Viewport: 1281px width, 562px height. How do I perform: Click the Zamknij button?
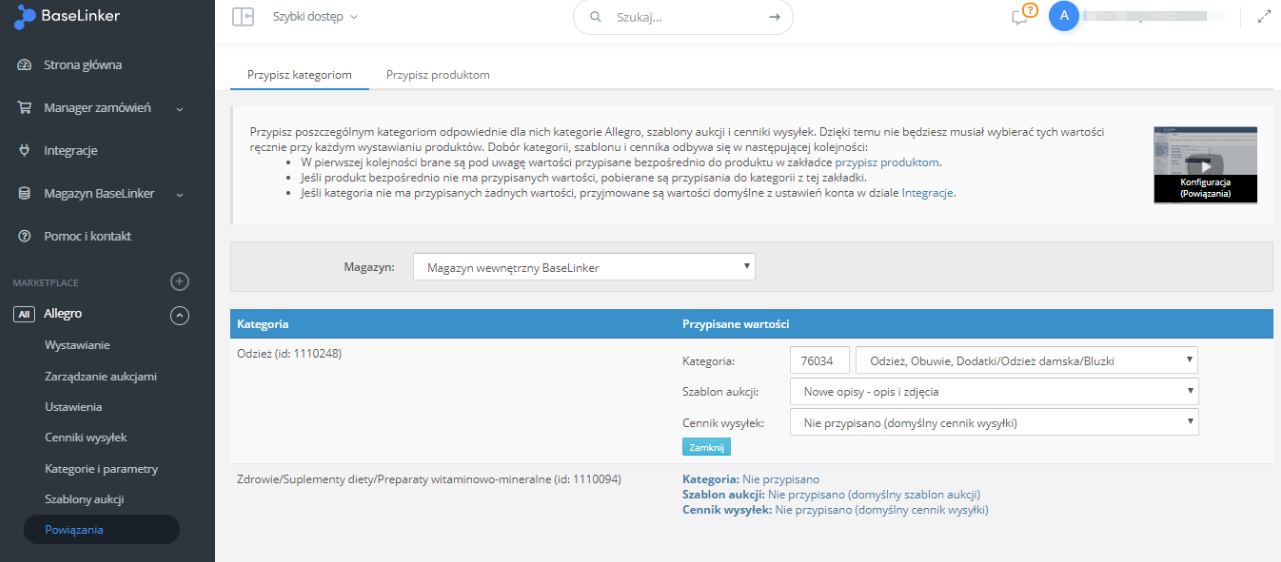click(706, 447)
